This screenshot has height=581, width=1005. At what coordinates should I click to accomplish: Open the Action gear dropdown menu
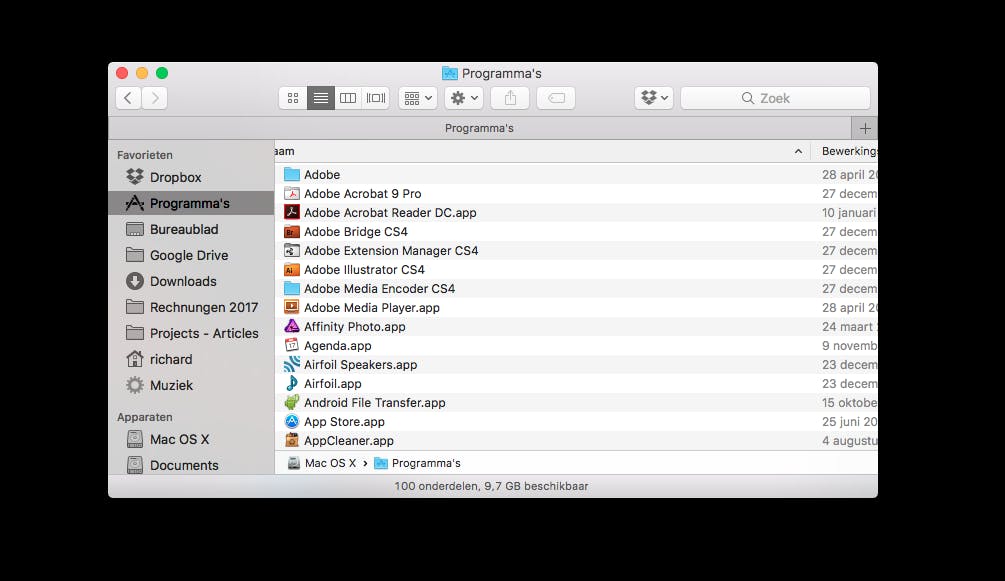pyautogui.click(x=465, y=98)
